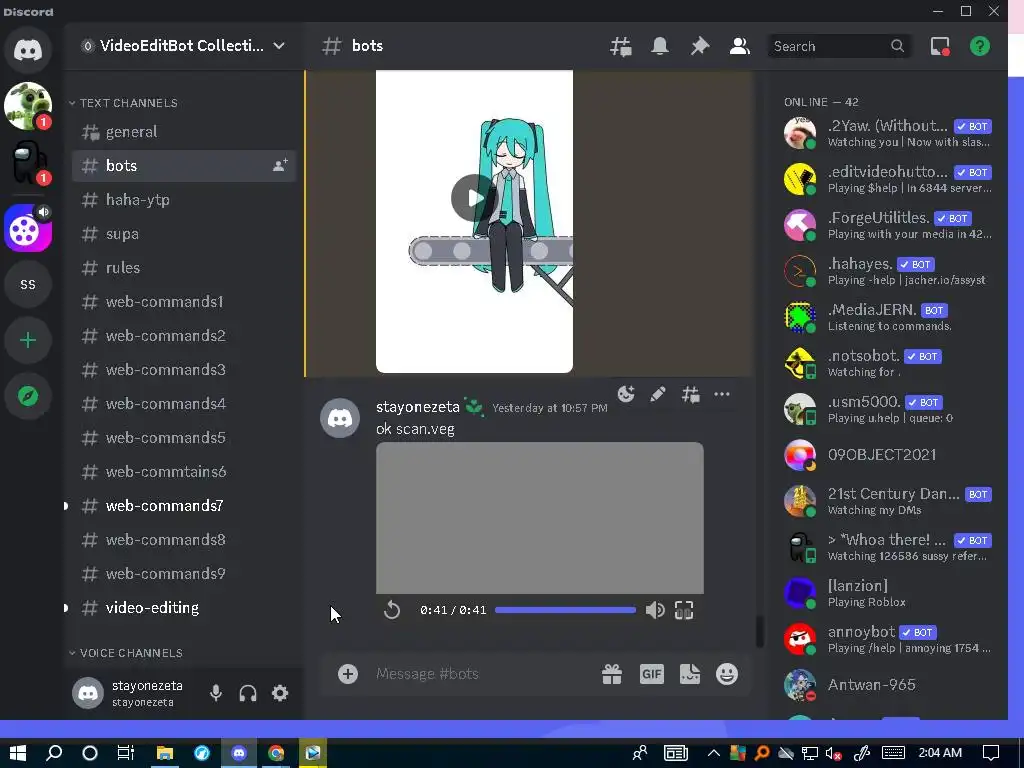
Task: Open the green Help icon
Action: 980,46
